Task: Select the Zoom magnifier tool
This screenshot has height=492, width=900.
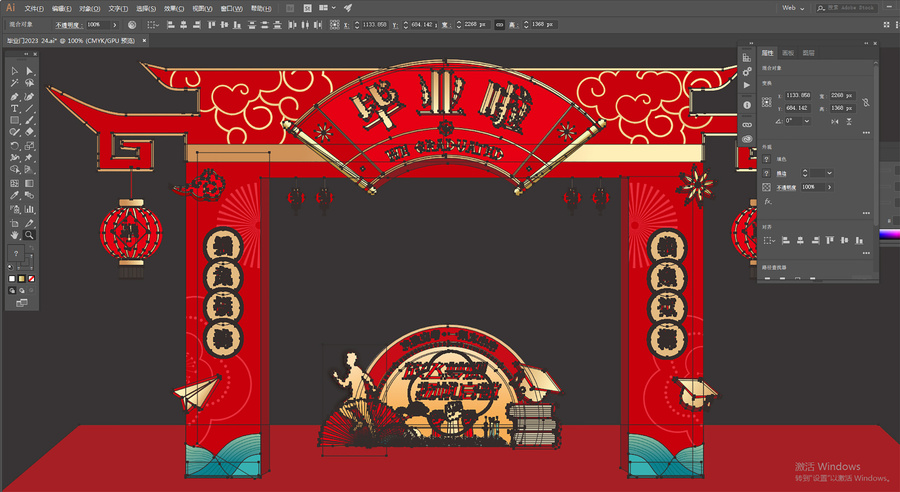Action: [29, 235]
